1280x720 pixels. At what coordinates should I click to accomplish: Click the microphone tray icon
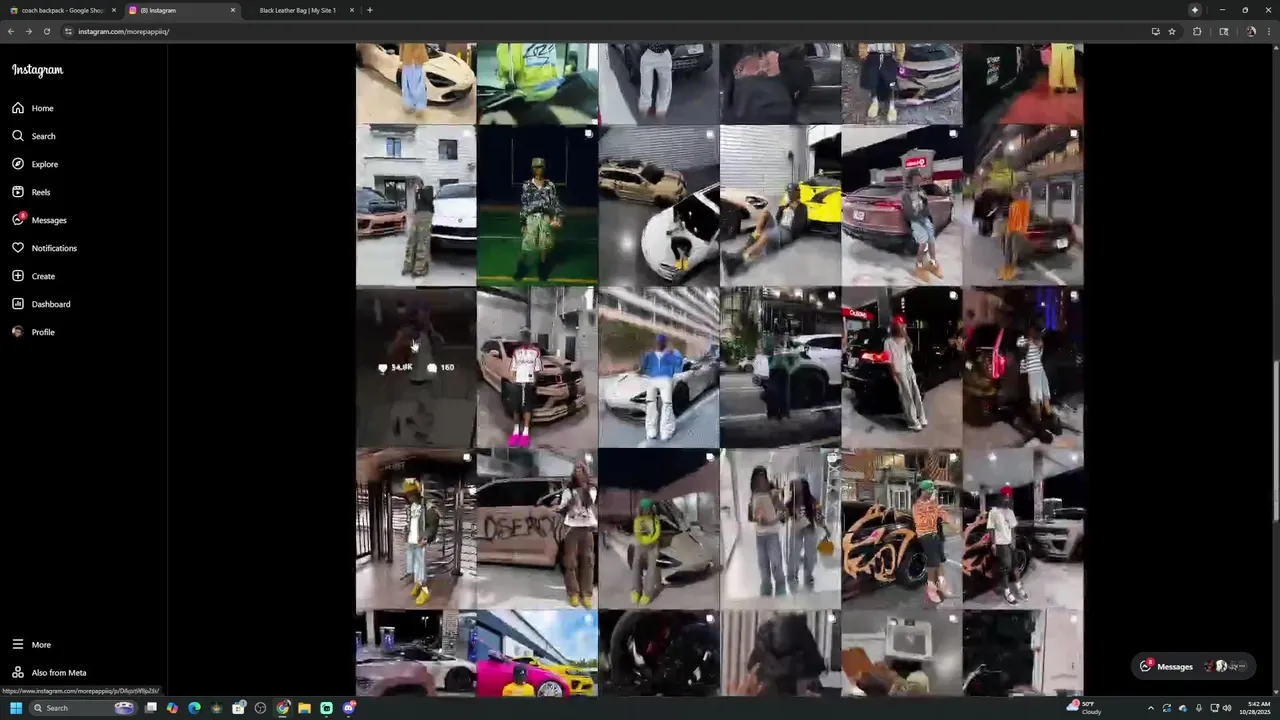point(1199,708)
